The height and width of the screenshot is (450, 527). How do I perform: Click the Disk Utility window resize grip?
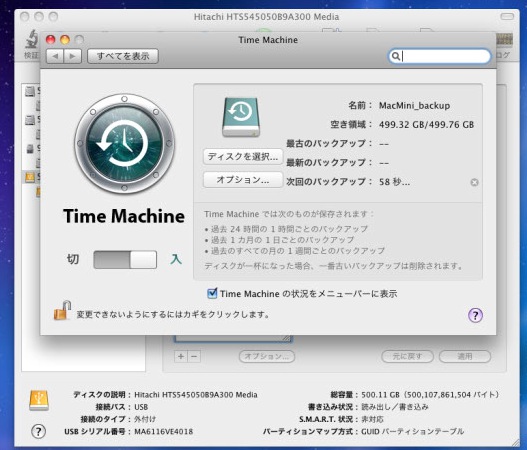tap(515, 443)
